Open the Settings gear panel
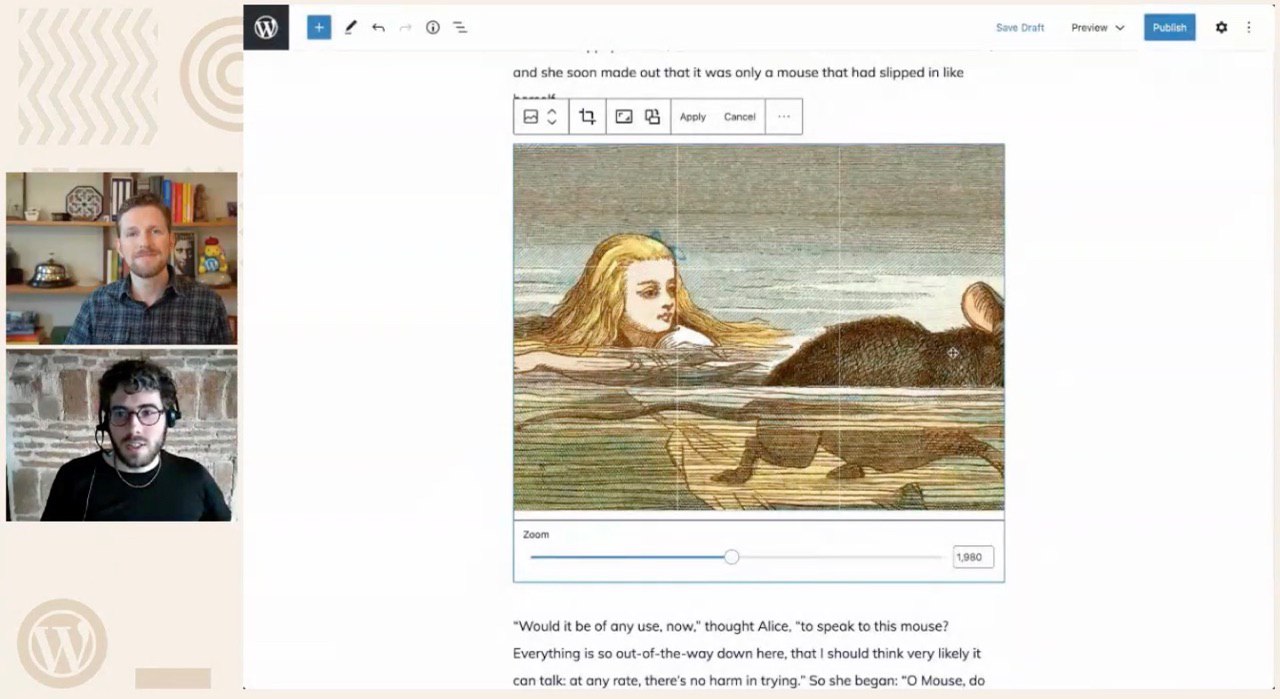Screen dimensions: 1280x699 coord(1221,28)
